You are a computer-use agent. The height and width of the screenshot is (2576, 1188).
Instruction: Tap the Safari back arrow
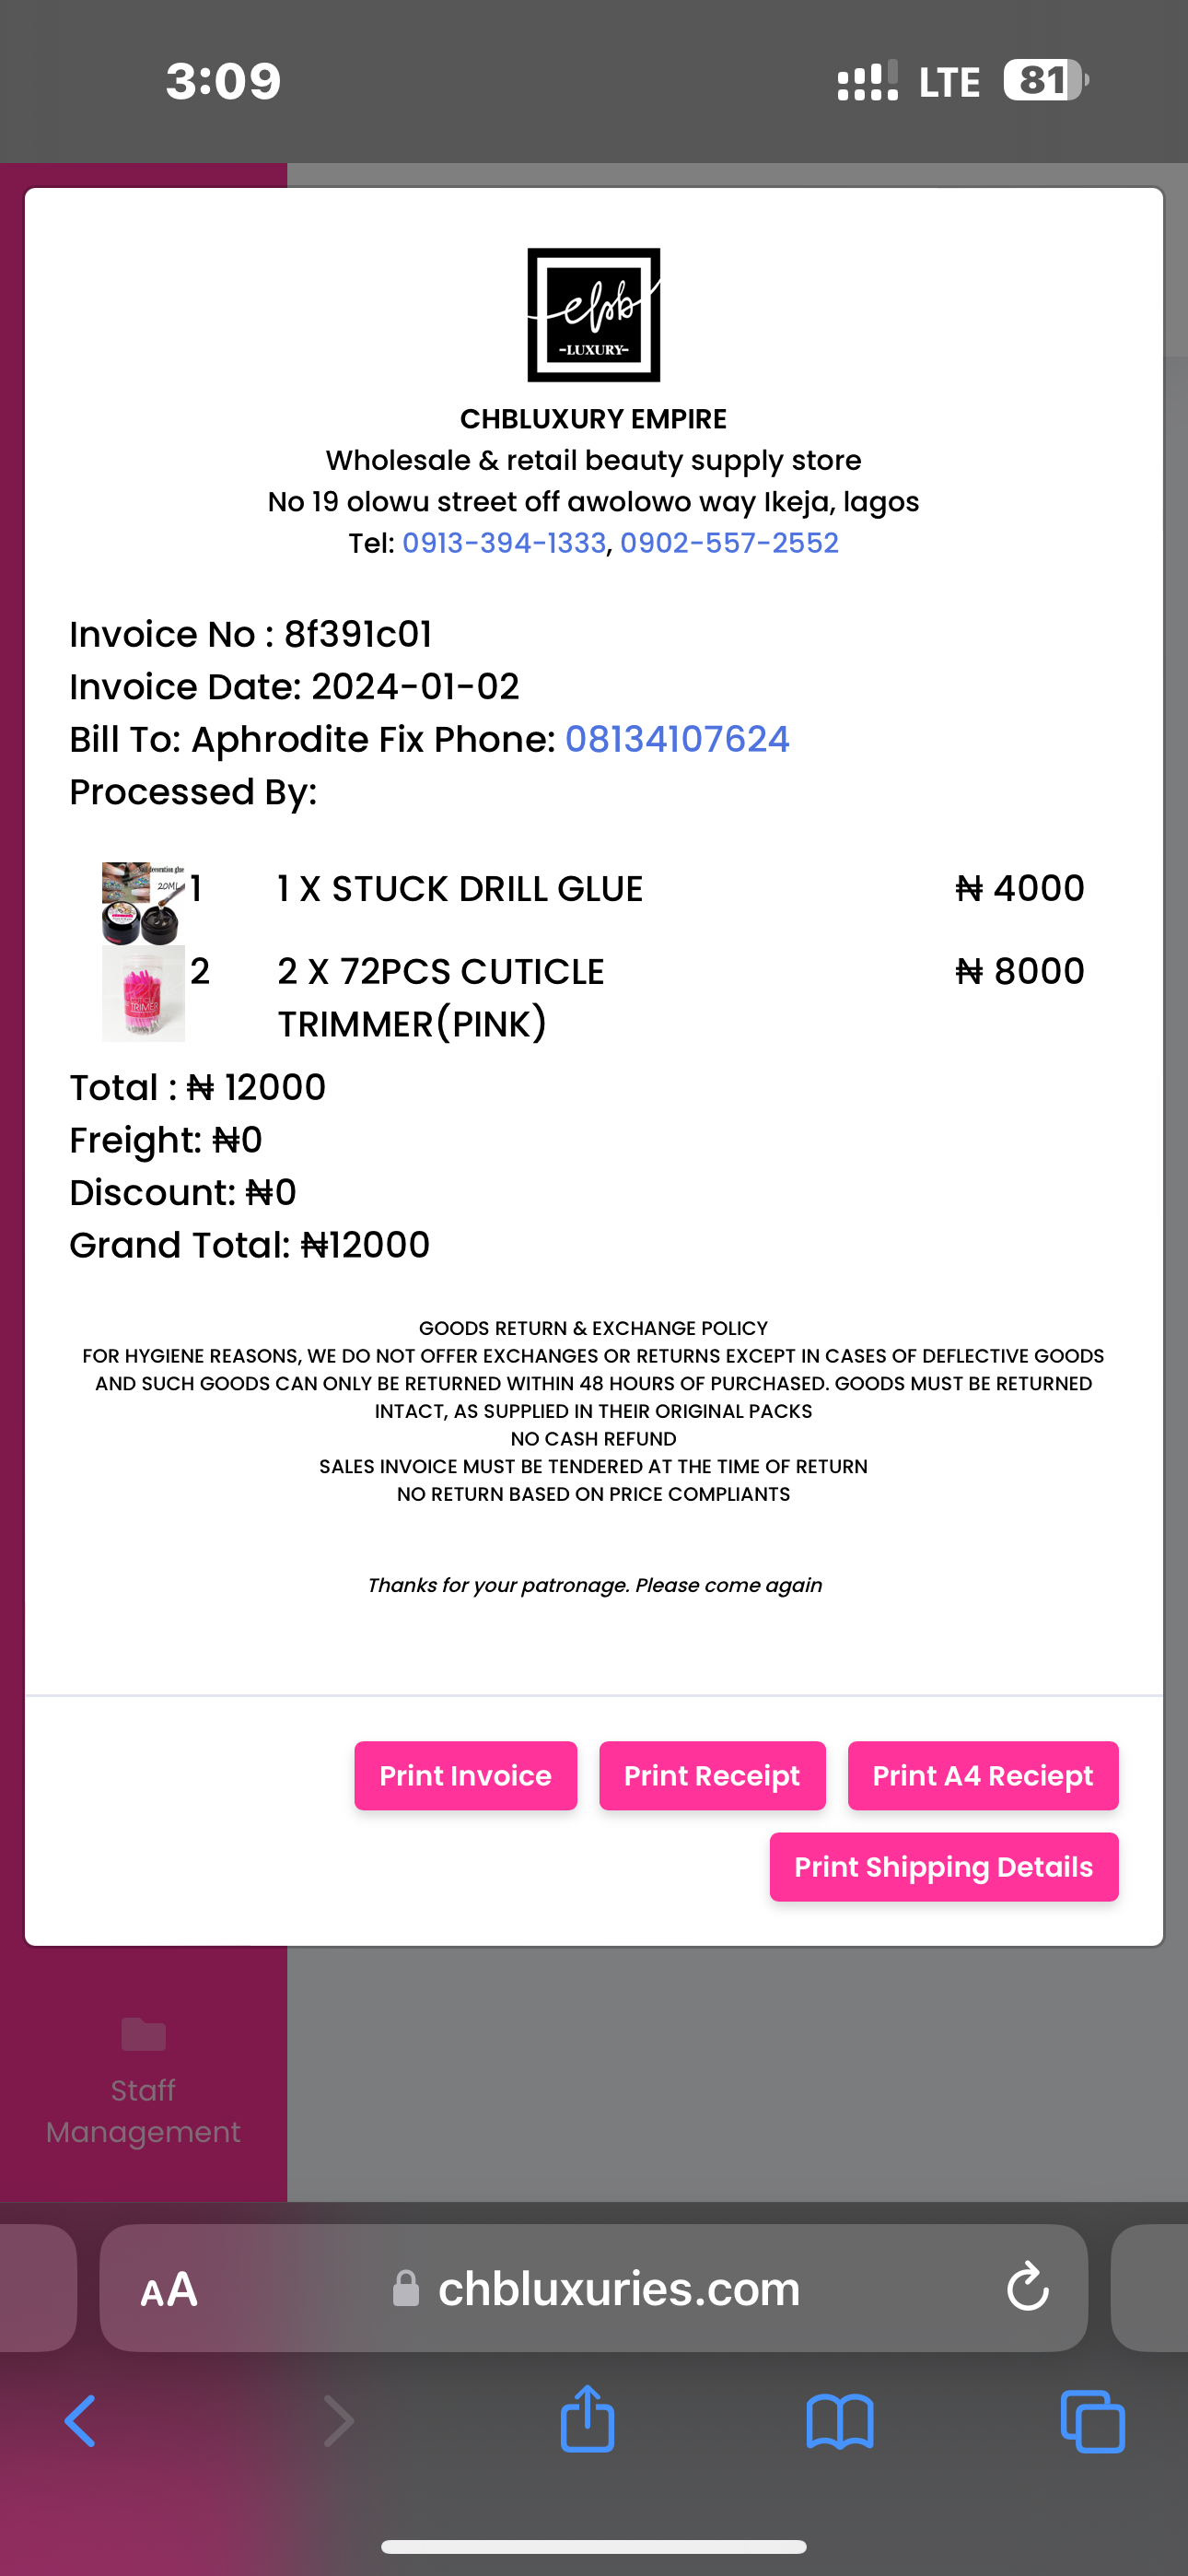click(x=80, y=2421)
